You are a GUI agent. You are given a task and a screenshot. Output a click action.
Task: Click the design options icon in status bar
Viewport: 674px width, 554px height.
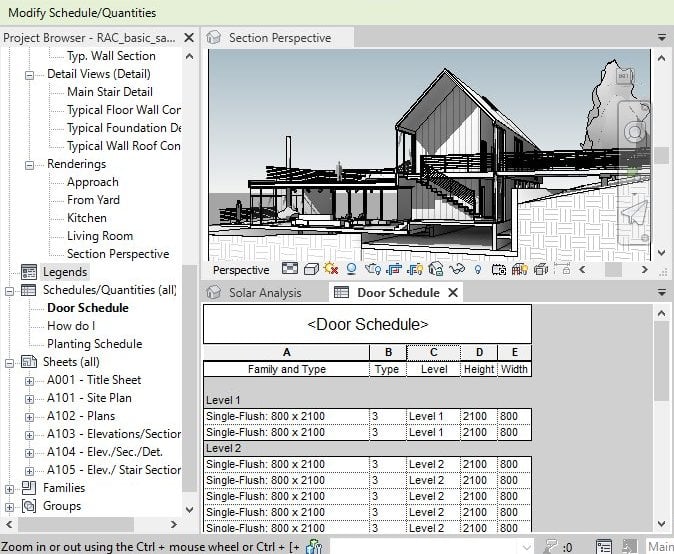[604, 547]
